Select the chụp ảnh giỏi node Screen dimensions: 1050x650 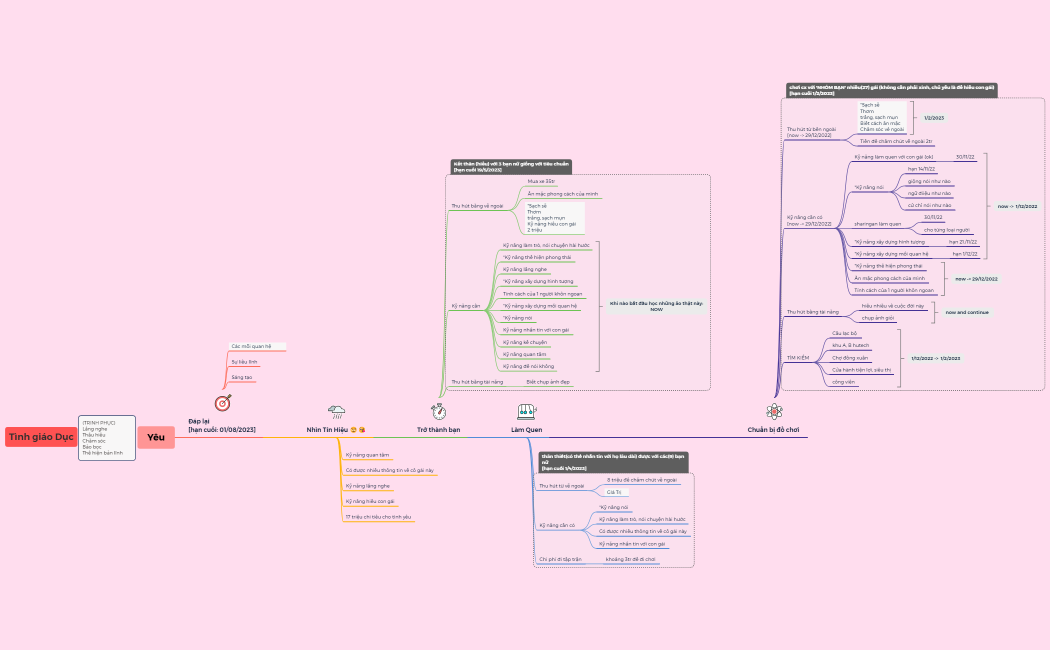(x=878, y=318)
